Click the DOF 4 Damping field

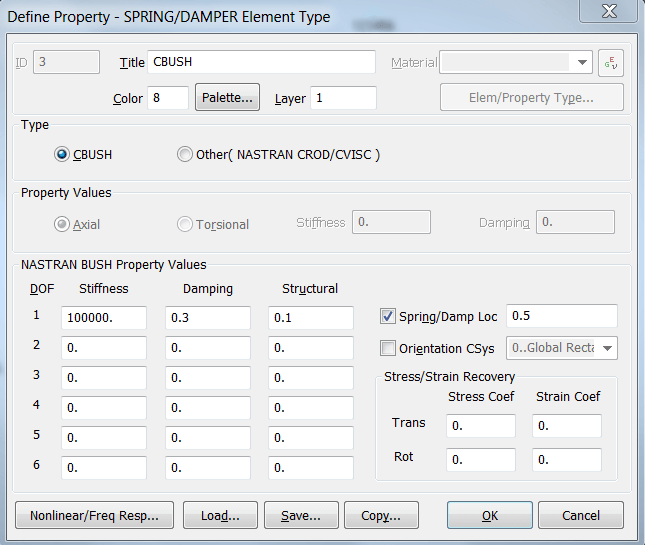(x=208, y=408)
